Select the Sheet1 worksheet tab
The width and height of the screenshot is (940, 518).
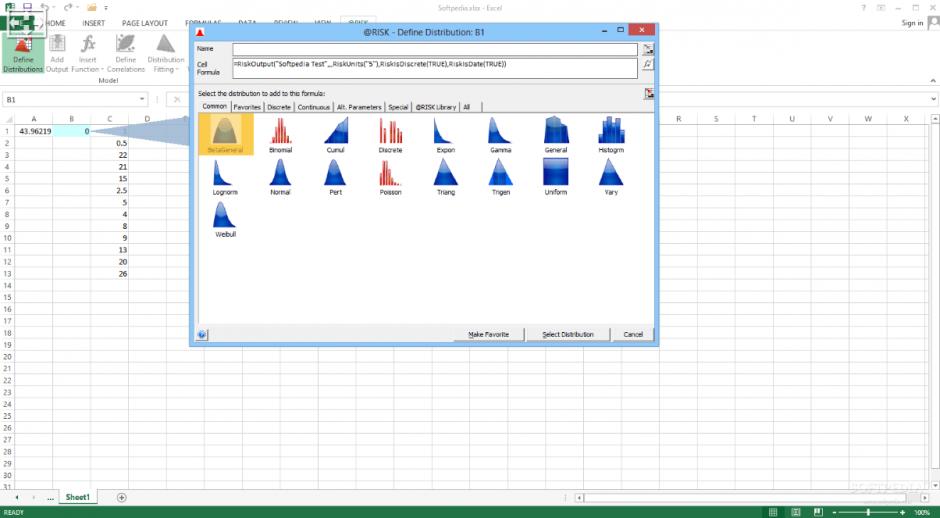[x=77, y=498]
